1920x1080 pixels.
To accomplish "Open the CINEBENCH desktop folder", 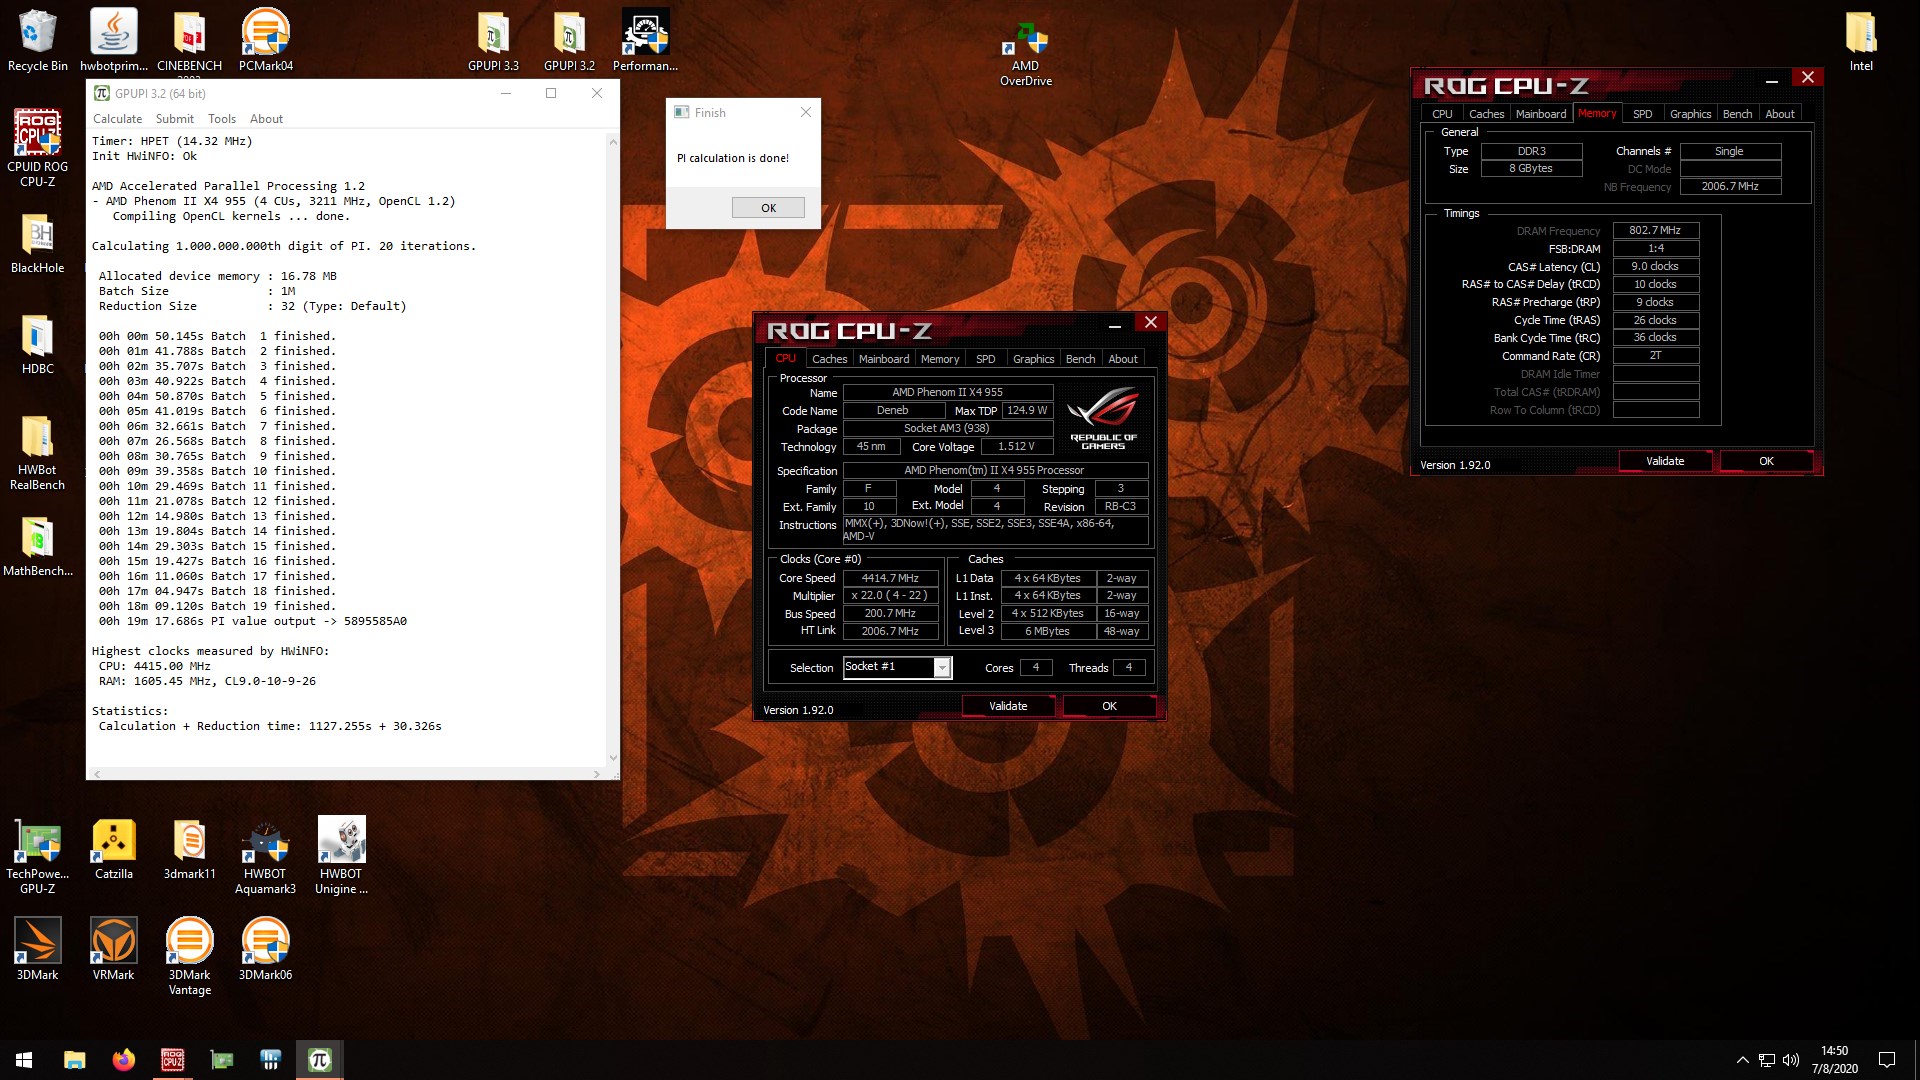I will 189,40.
